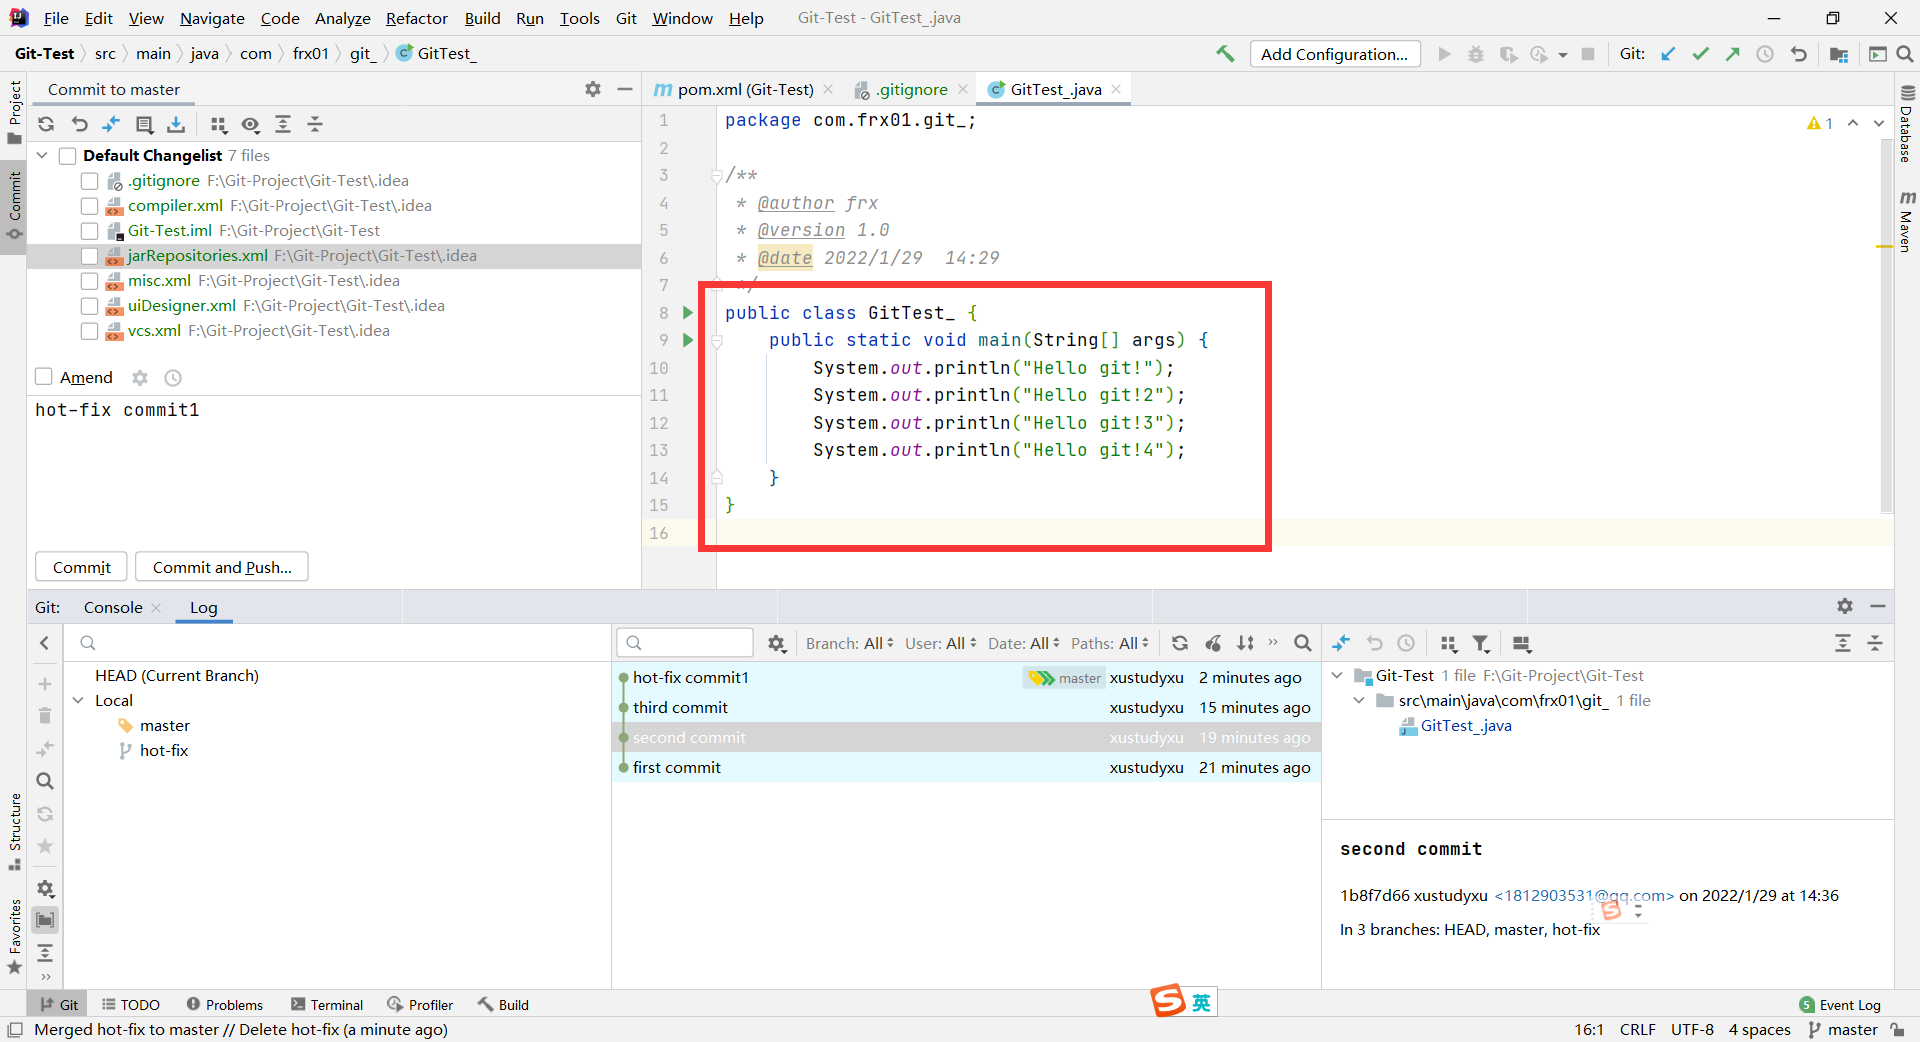Screen dimensions: 1920x1042
Task: Open the Branch: All filter dropdown
Action: point(850,643)
